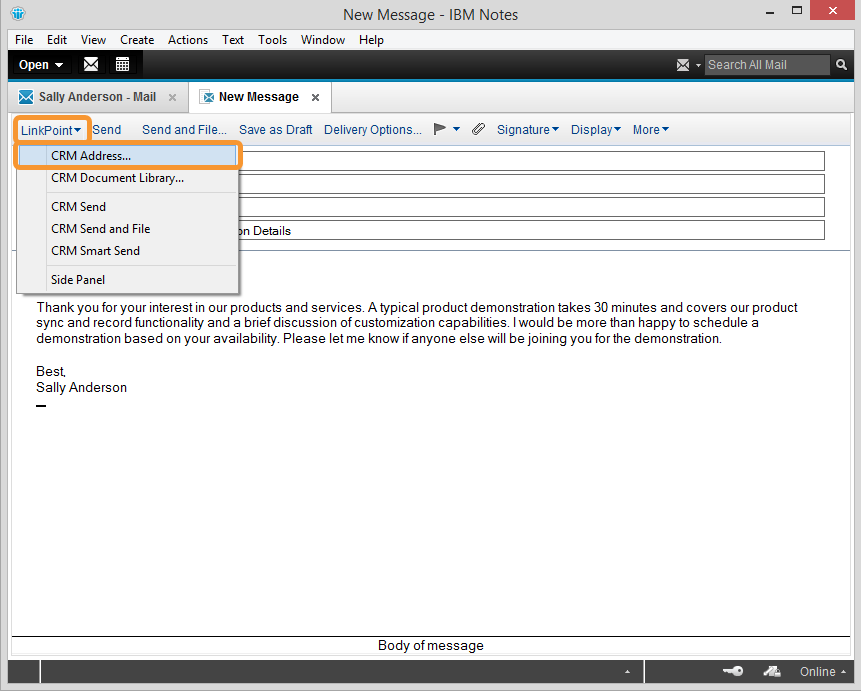Click the security key icon in status bar
This screenshot has width=861, height=691.
click(x=733, y=671)
